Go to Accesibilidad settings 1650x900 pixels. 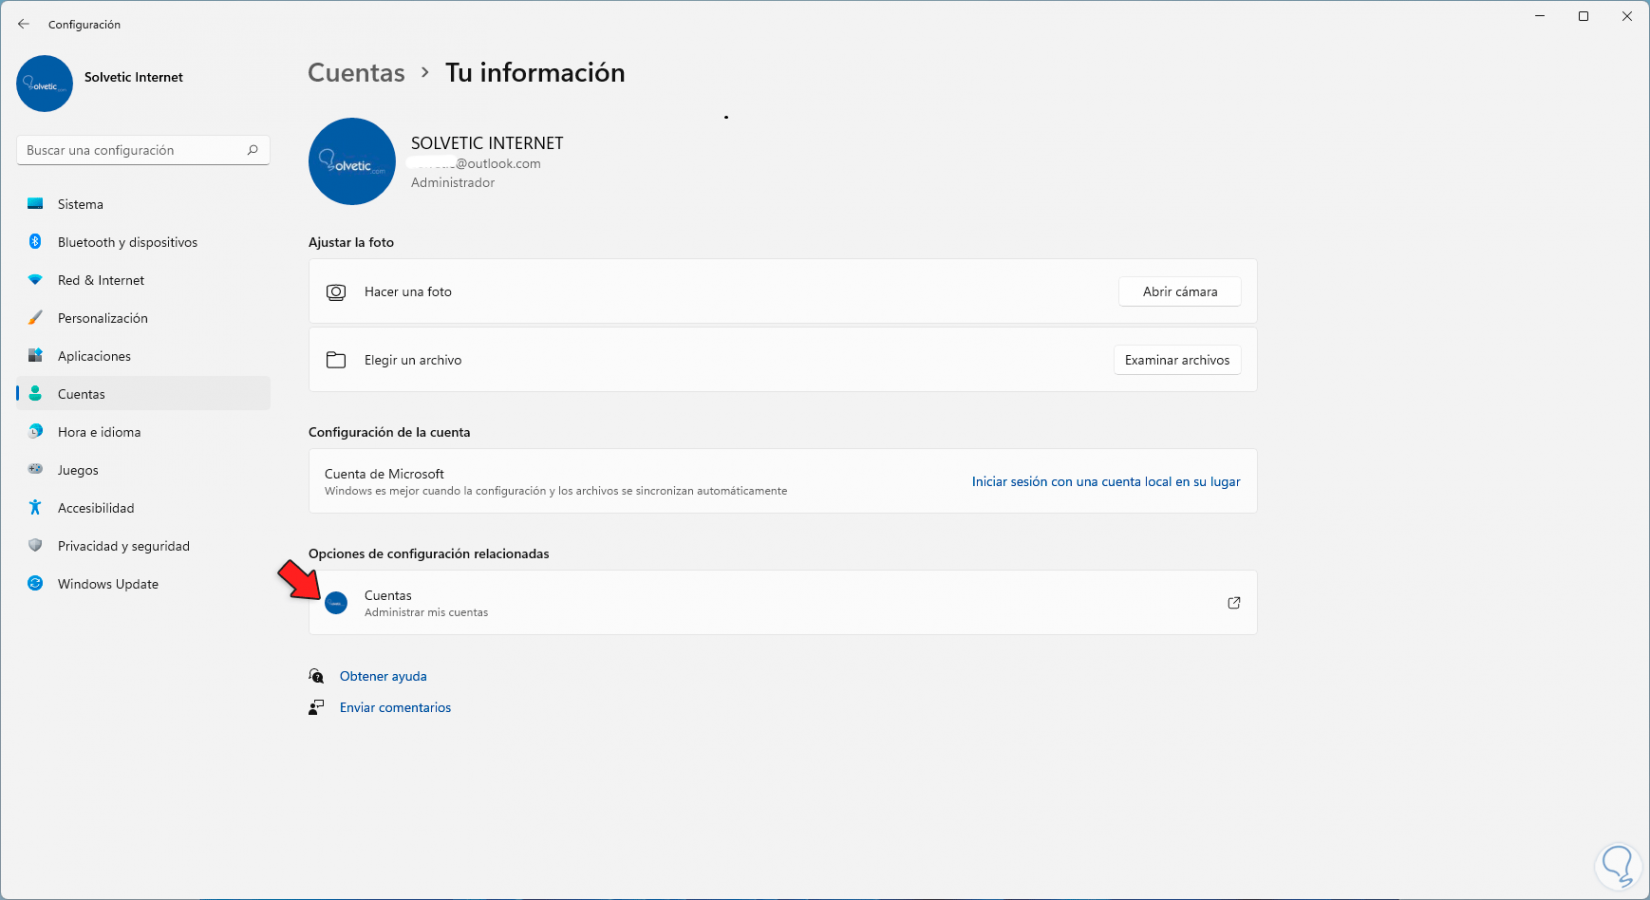[x=143, y=508]
